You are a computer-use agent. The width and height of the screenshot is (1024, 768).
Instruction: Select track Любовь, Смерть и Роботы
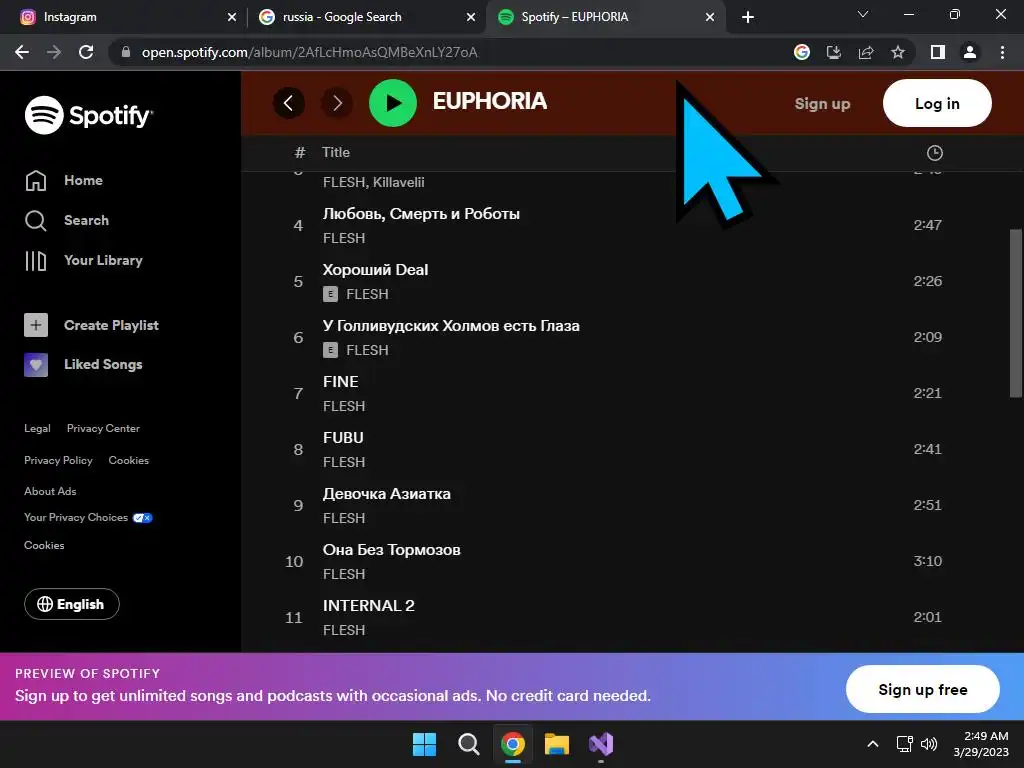click(421, 214)
